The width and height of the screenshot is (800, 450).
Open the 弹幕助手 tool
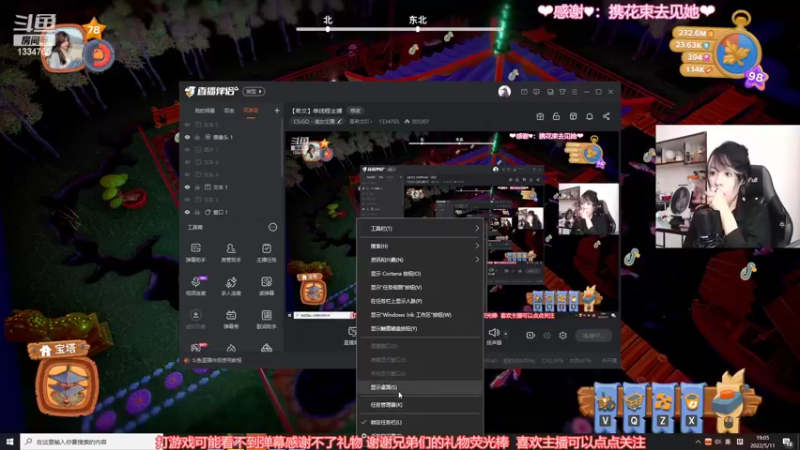[195, 253]
